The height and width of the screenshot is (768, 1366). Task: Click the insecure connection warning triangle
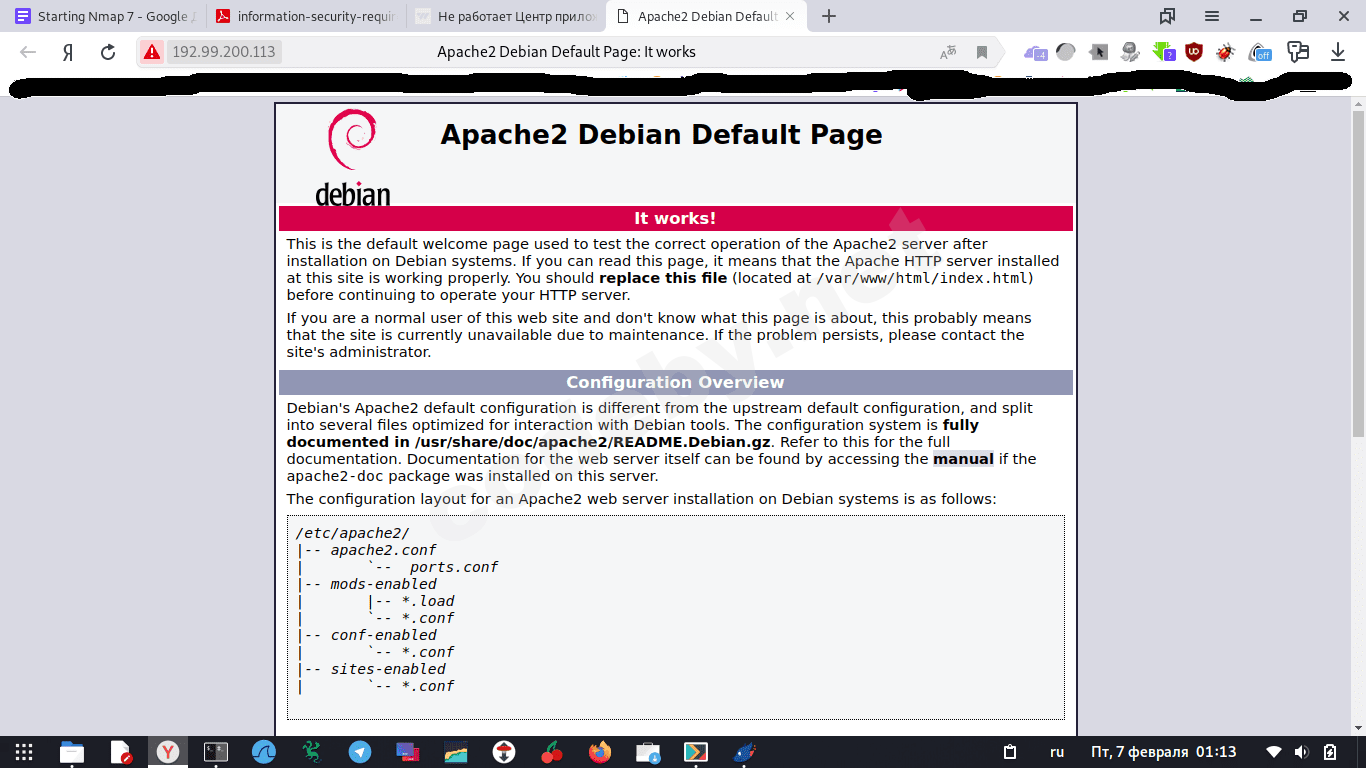pyautogui.click(x=152, y=52)
